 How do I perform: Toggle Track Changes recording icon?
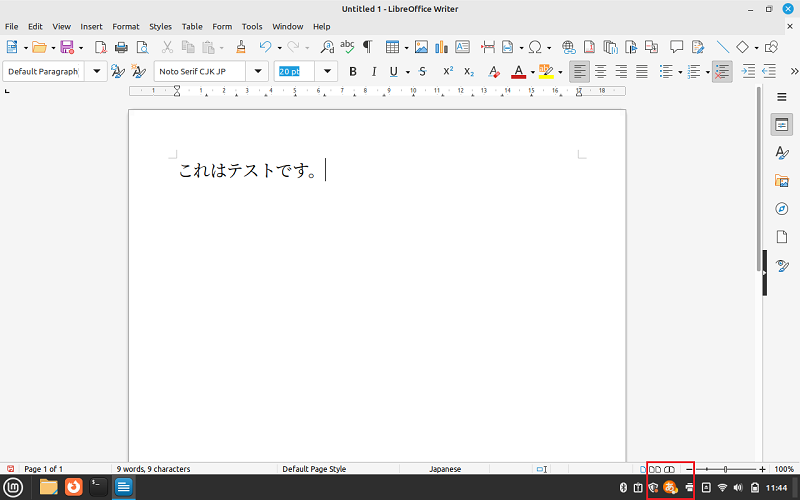click(x=698, y=47)
